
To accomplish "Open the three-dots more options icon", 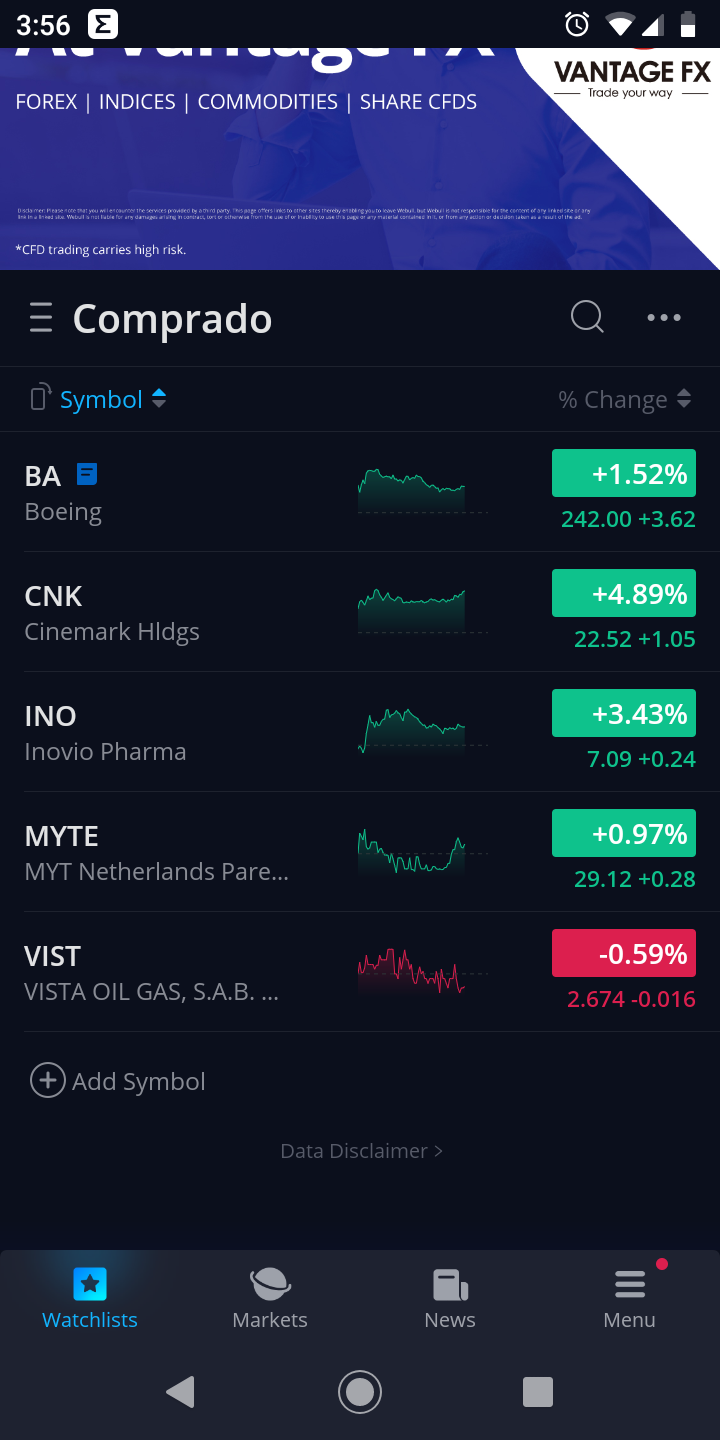I will (x=664, y=318).
